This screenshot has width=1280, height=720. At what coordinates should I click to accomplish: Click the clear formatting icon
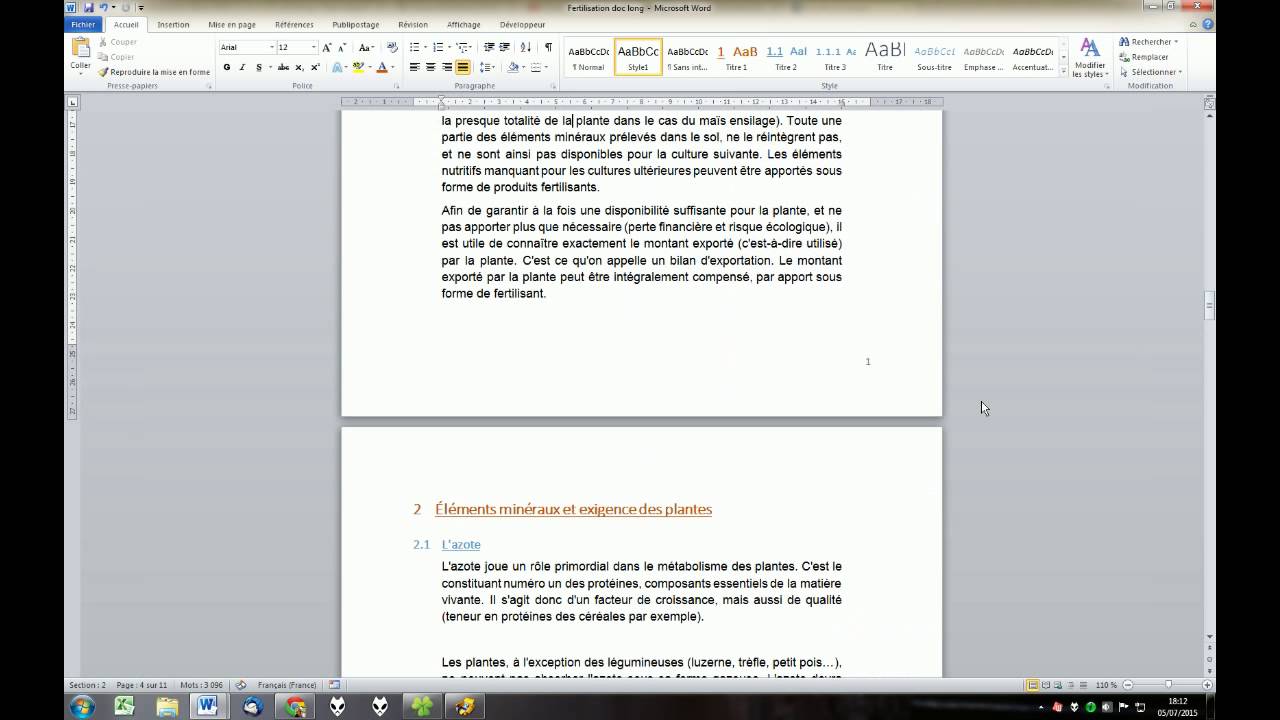[x=392, y=47]
